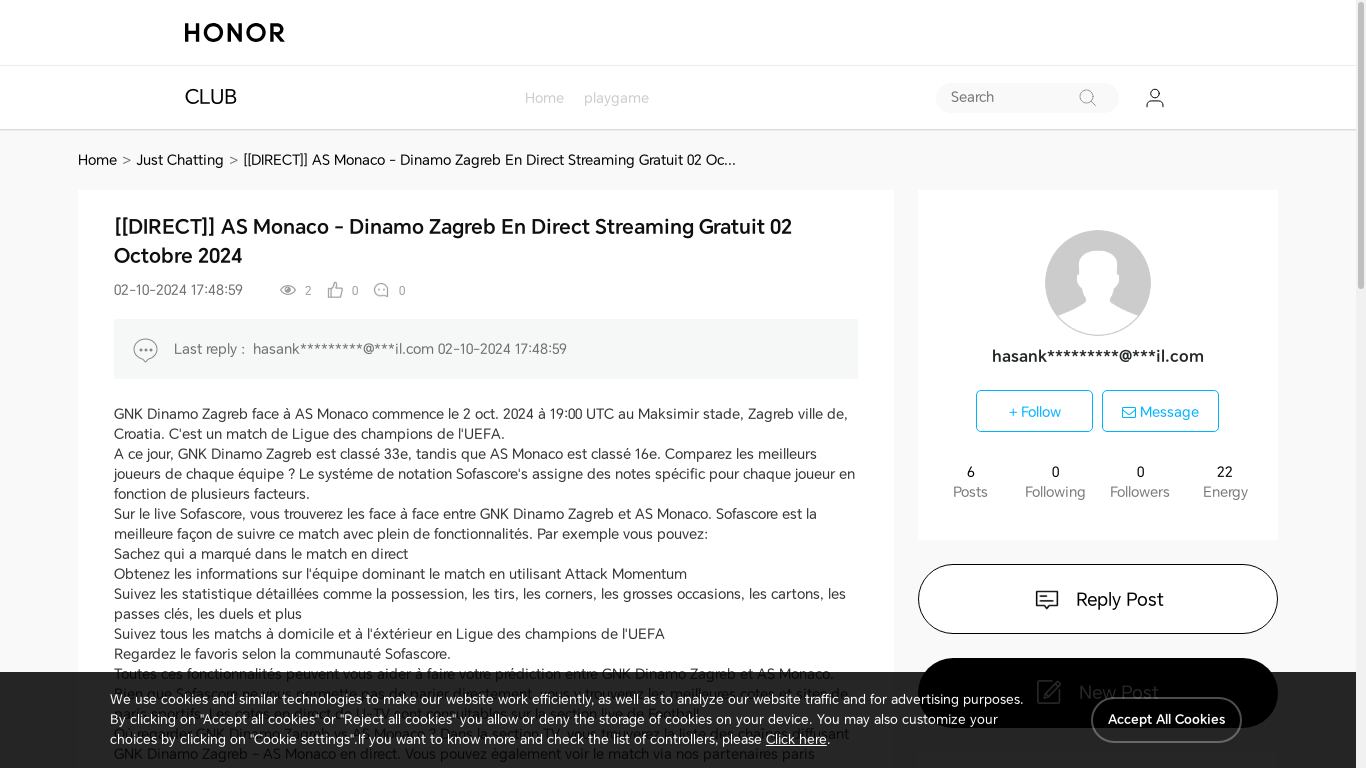The height and width of the screenshot is (768, 1366).
Task: Click the HONOR logo
Action: 234,33
